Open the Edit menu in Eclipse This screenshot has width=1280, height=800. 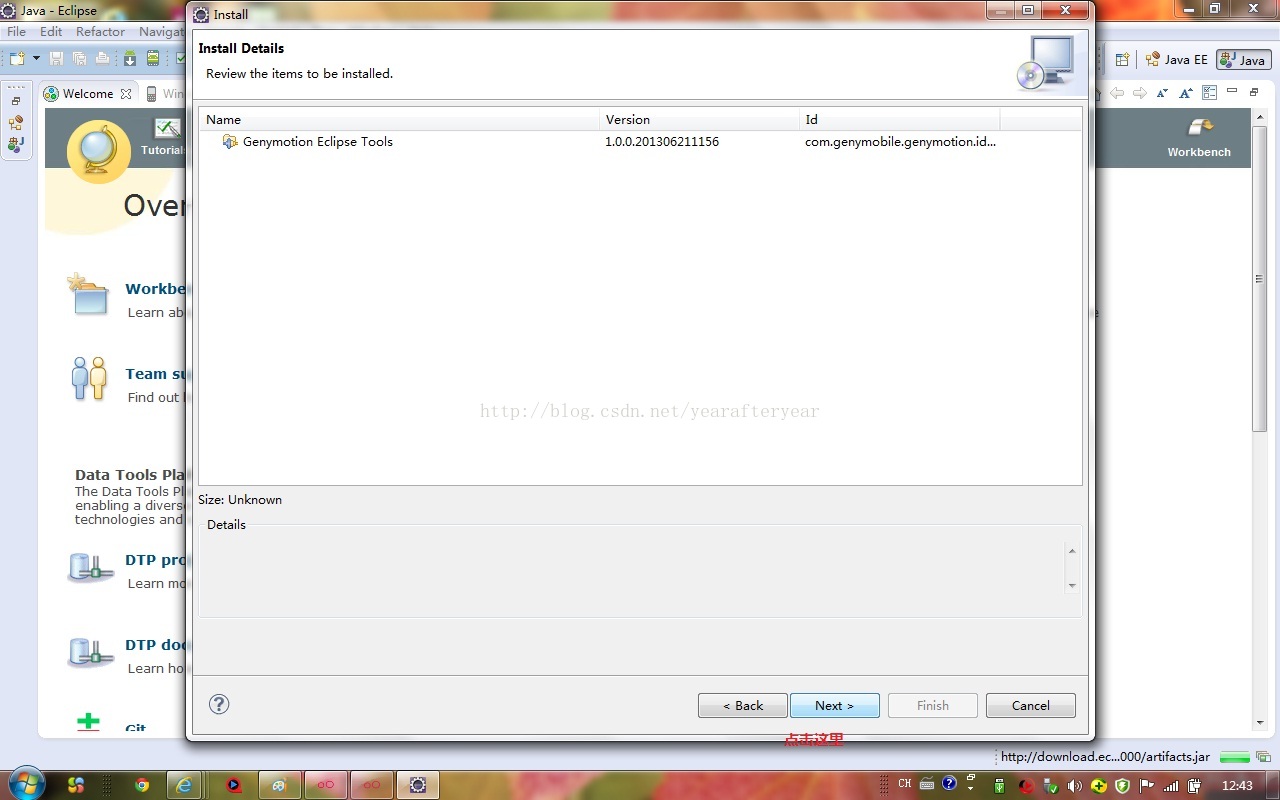[x=51, y=31]
